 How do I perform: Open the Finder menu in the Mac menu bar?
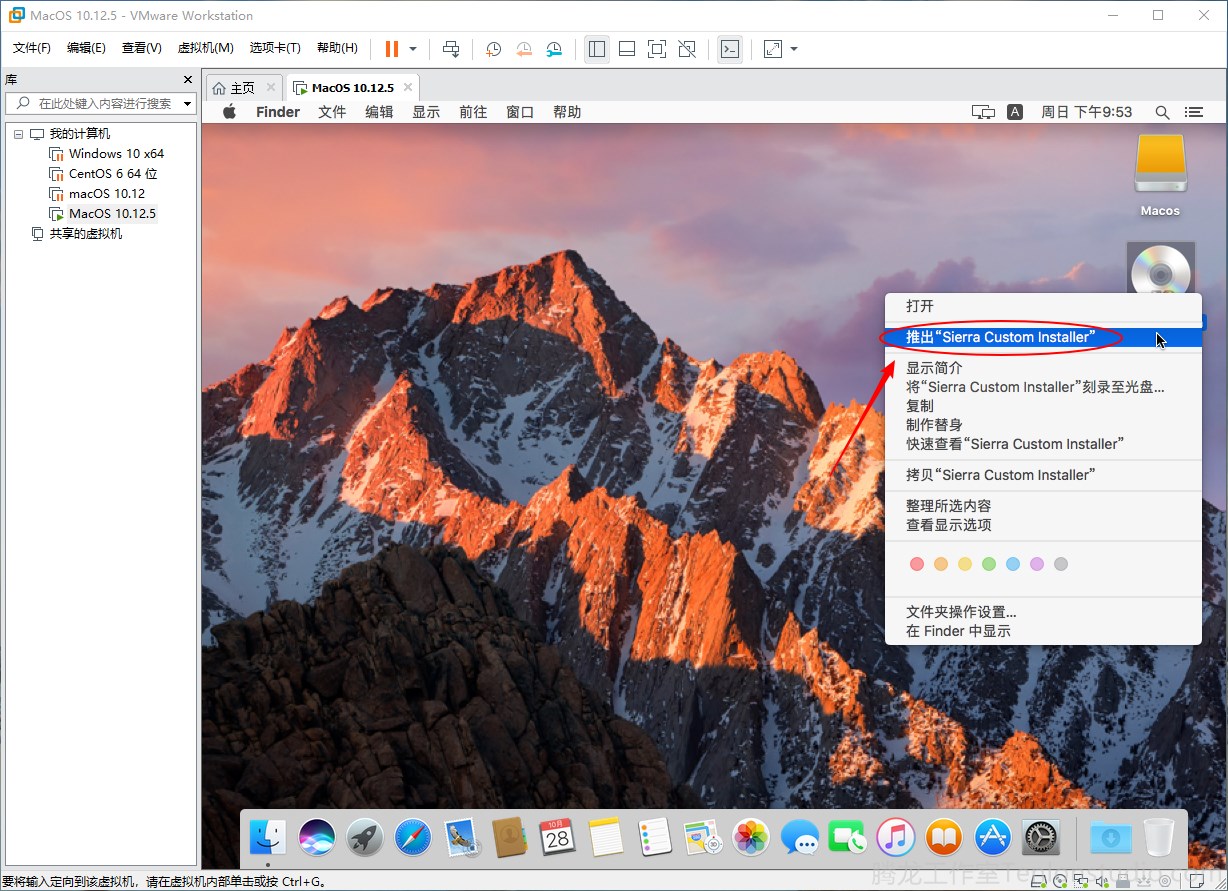pyautogui.click(x=278, y=112)
